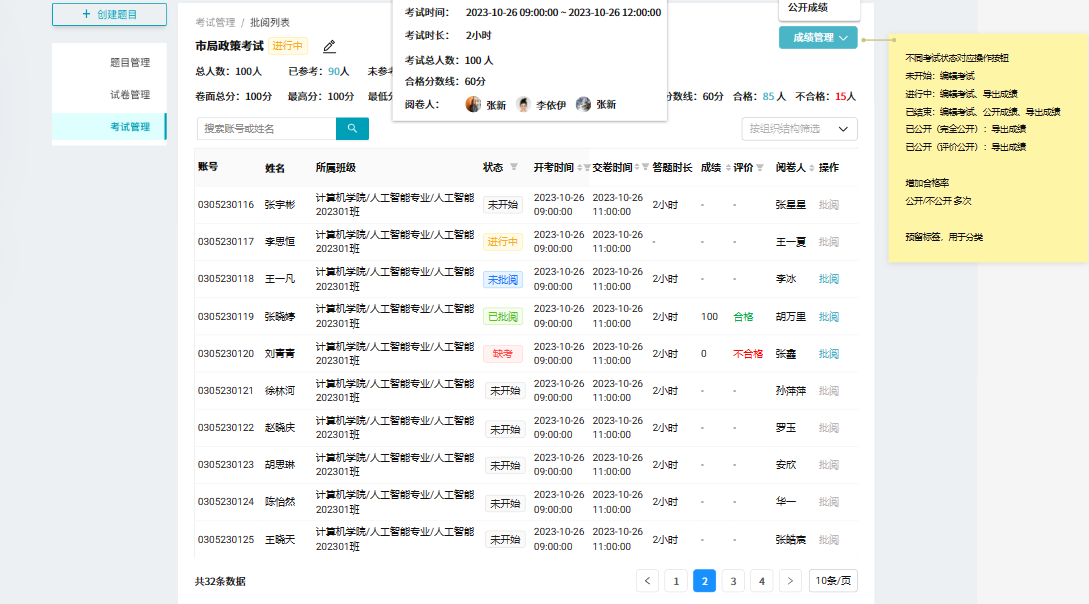Click the 共32条数据 total count text
Screen dimensions: 1089x604
220,582
